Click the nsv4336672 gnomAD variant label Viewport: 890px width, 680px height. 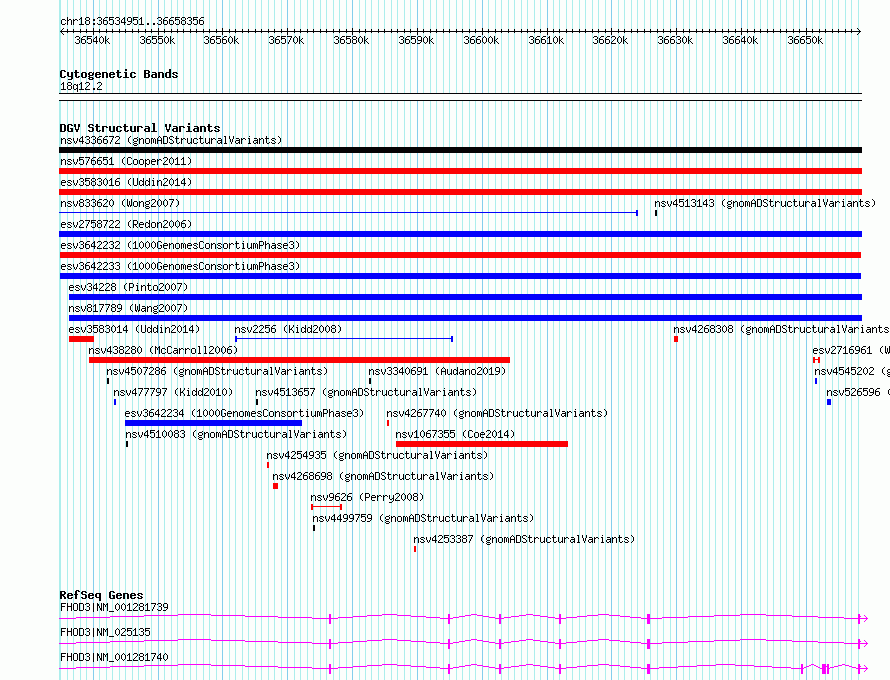(171, 140)
